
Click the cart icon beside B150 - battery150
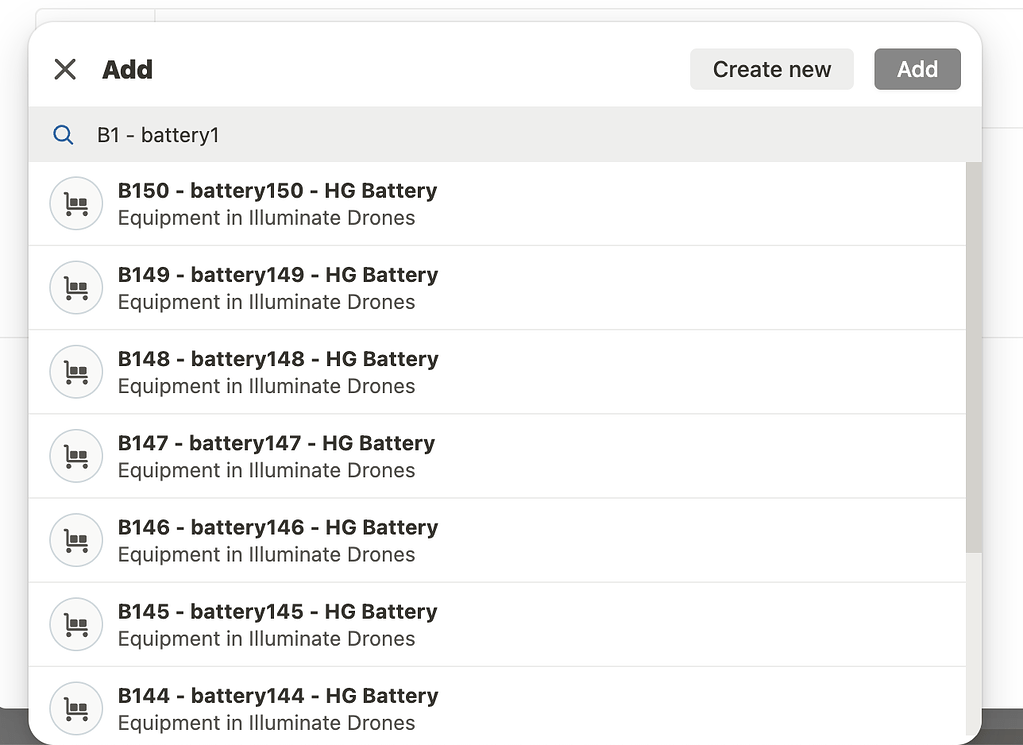tap(76, 203)
